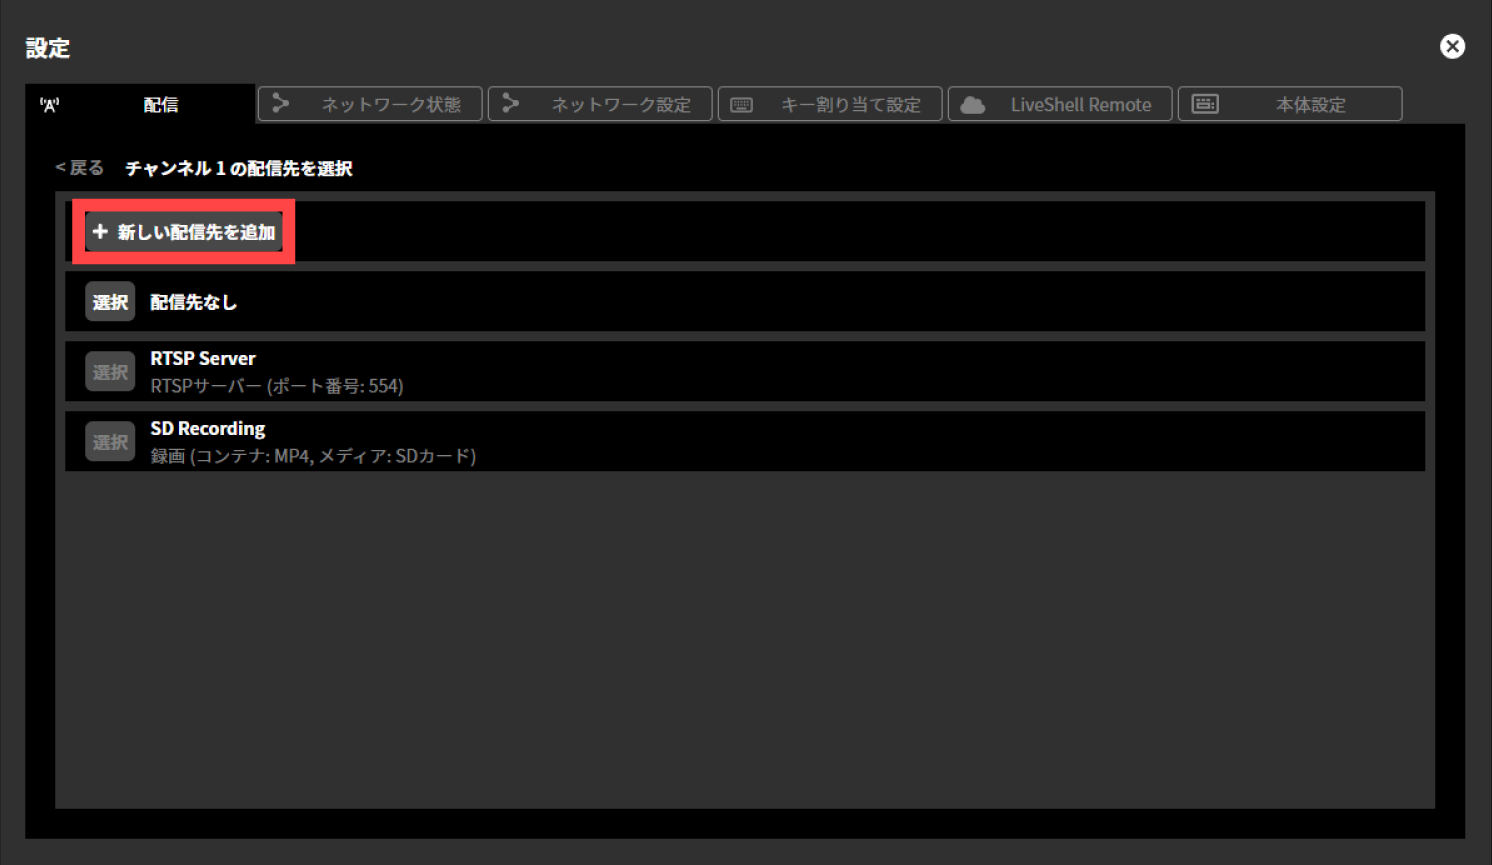Viewport: 1492px width, 865px height.
Task: Click the 選択 button for SD Recording
Action: click(109, 440)
